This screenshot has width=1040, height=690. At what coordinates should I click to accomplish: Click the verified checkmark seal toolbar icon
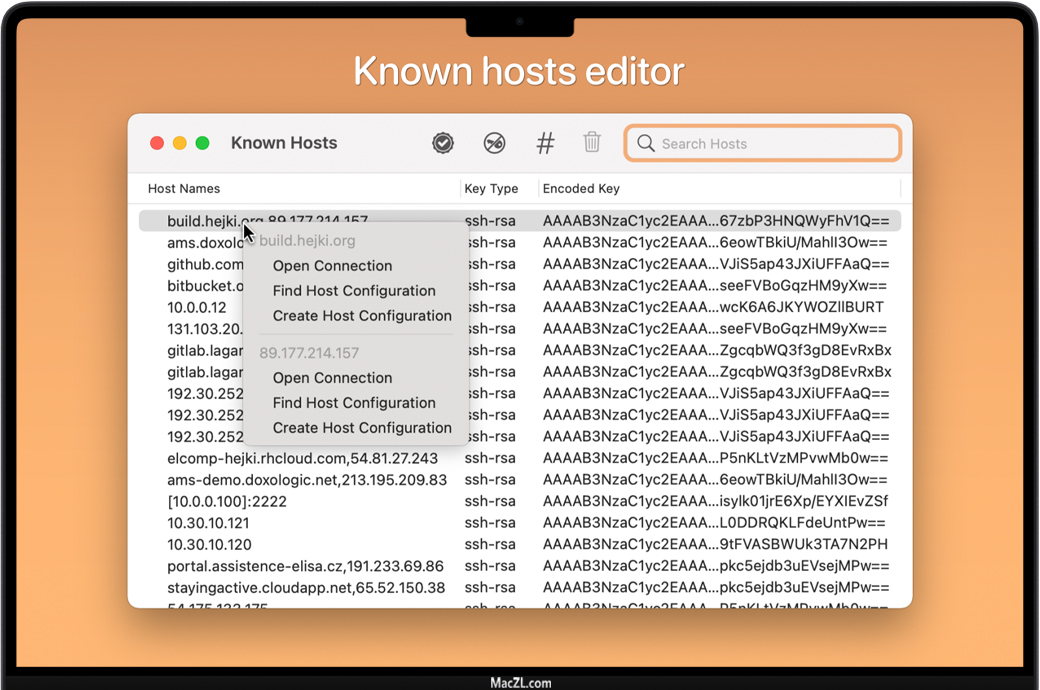click(443, 143)
